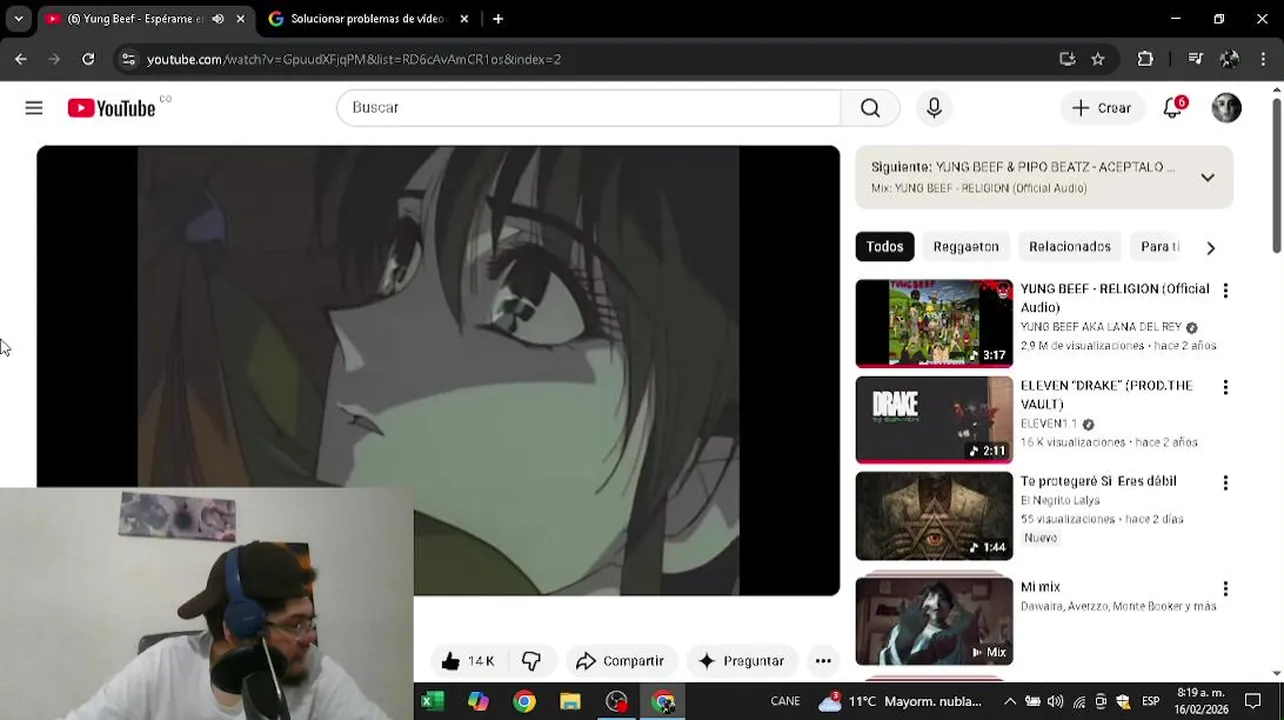The height and width of the screenshot is (720, 1284).
Task: Click the install app icon in address bar
Action: [1067, 59]
